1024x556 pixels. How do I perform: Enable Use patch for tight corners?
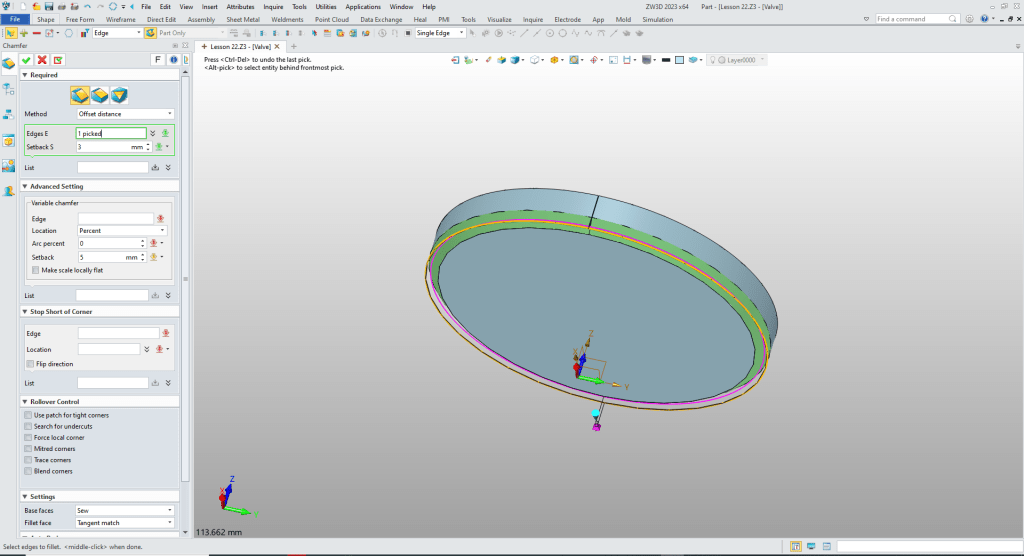pyautogui.click(x=27, y=415)
